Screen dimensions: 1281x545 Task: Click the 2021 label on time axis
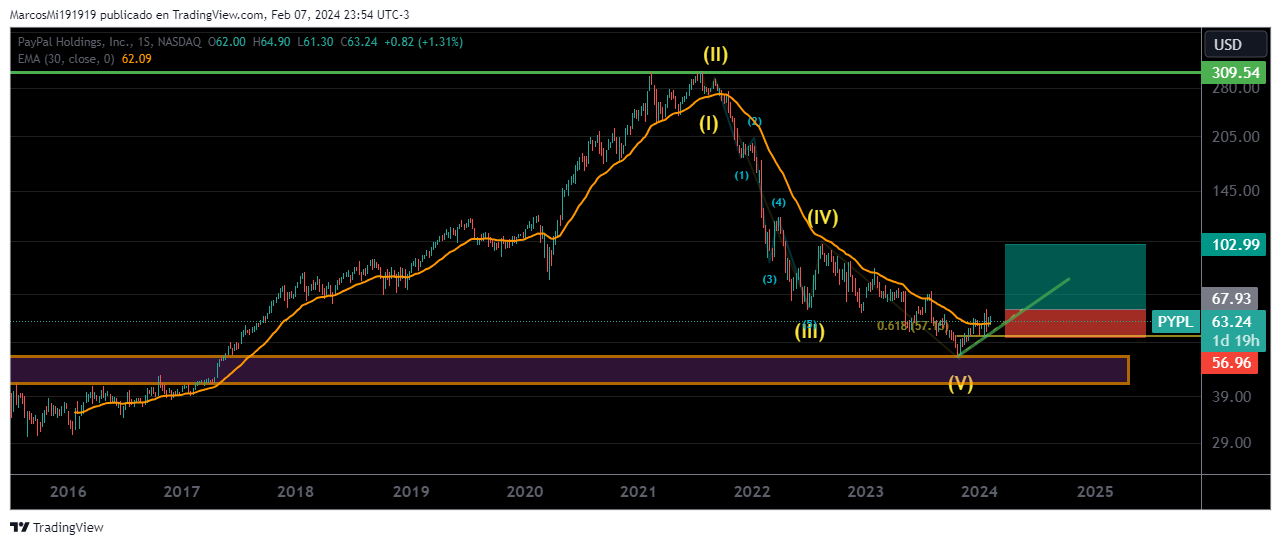[x=638, y=492]
